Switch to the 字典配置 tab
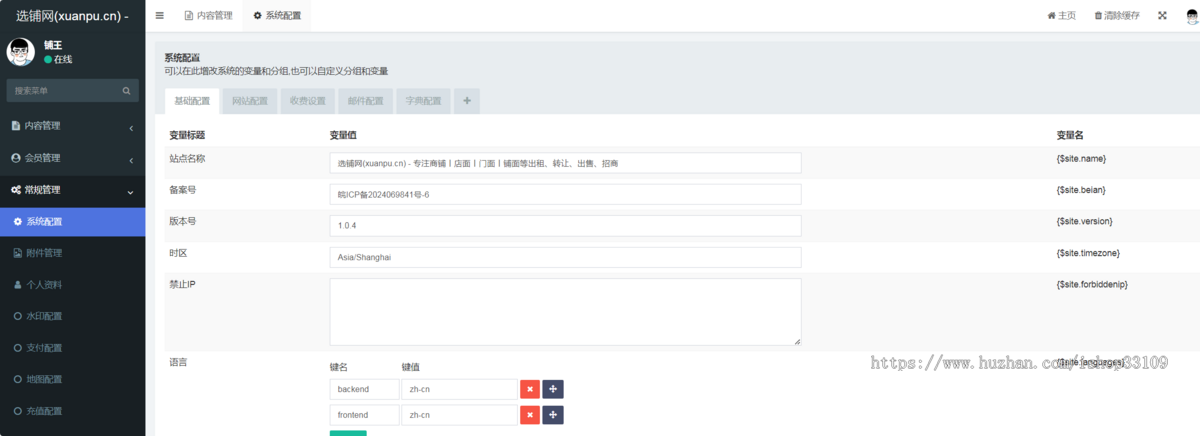Screen dimensions: 1200x436 click(424, 101)
